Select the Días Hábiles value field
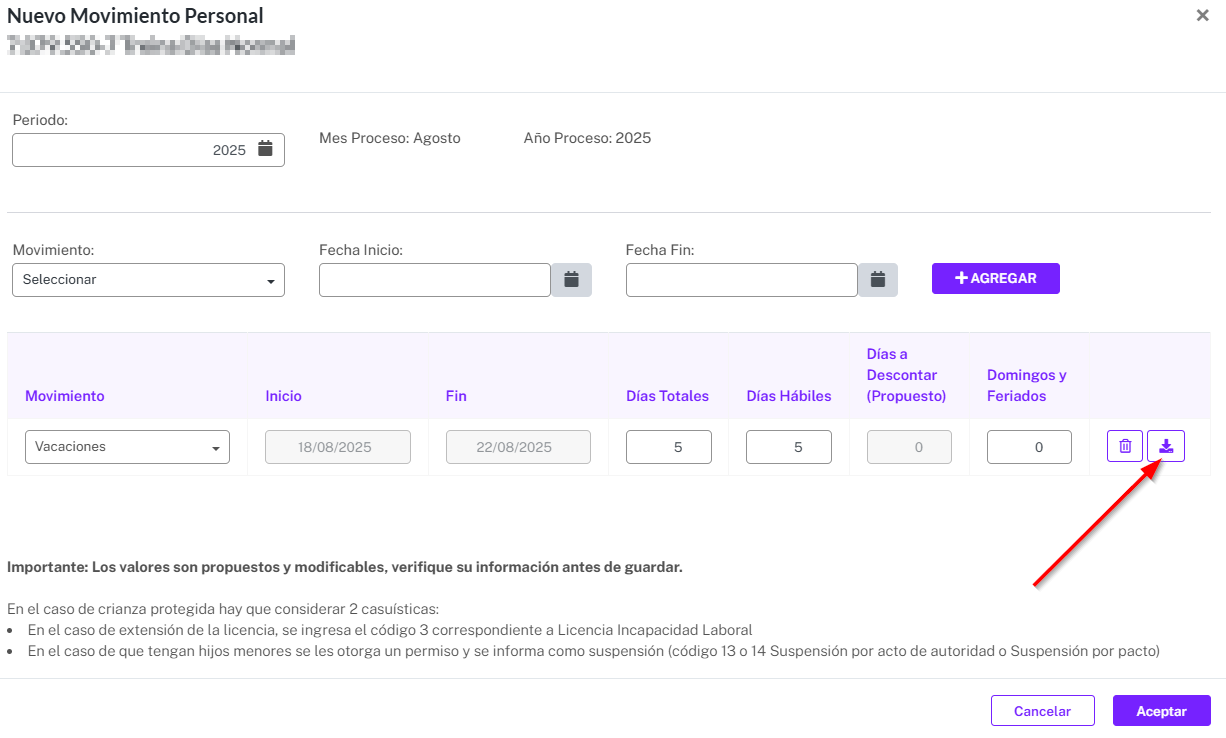The width and height of the screenshot is (1226, 738). click(789, 447)
